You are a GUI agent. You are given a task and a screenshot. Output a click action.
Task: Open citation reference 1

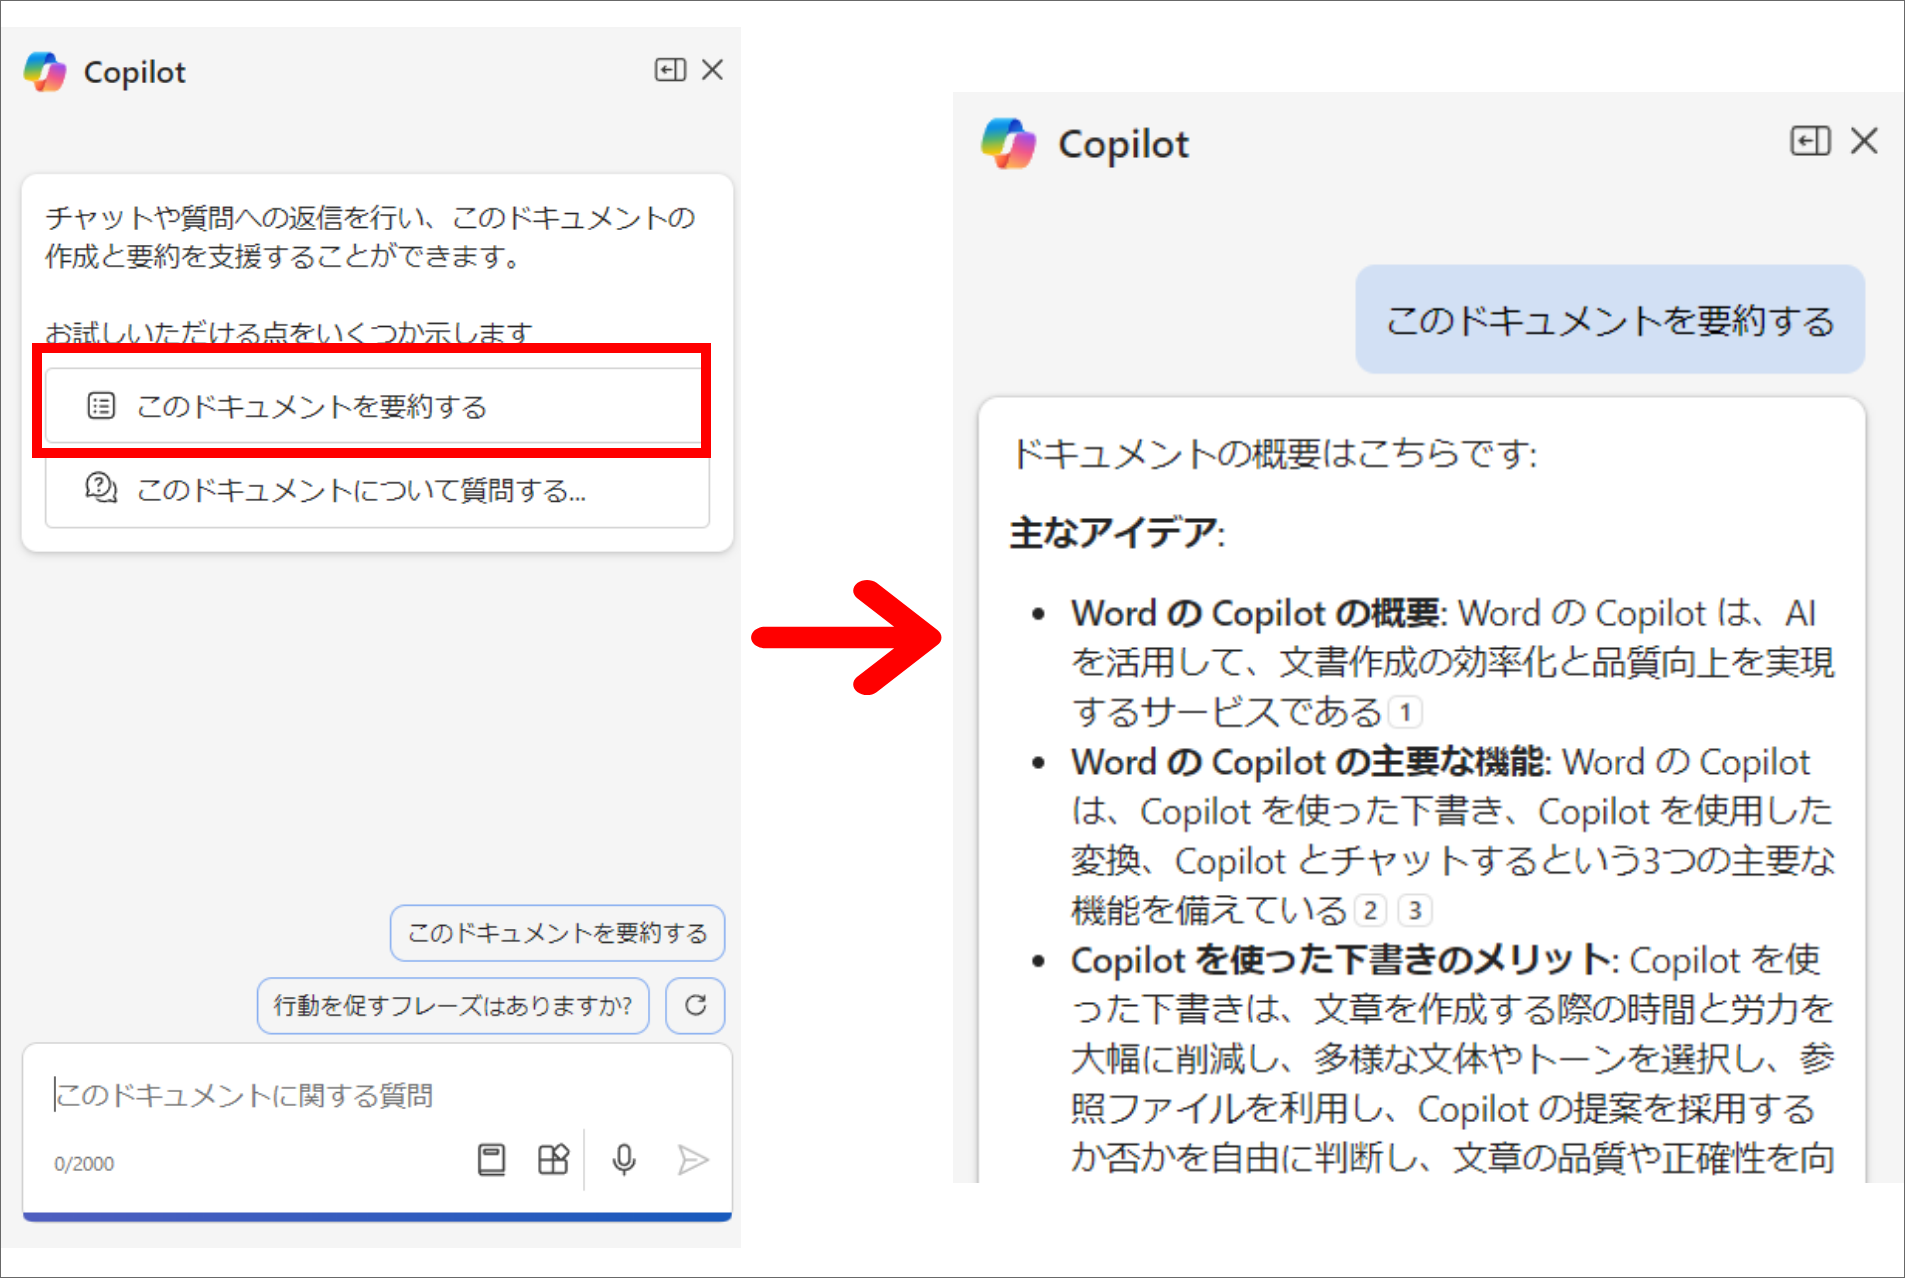coord(1406,712)
